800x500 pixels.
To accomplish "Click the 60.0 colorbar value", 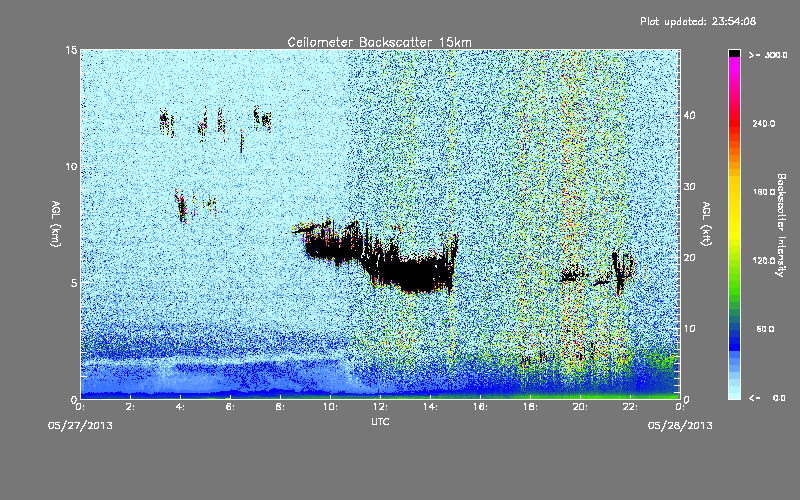I will pos(765,329).
